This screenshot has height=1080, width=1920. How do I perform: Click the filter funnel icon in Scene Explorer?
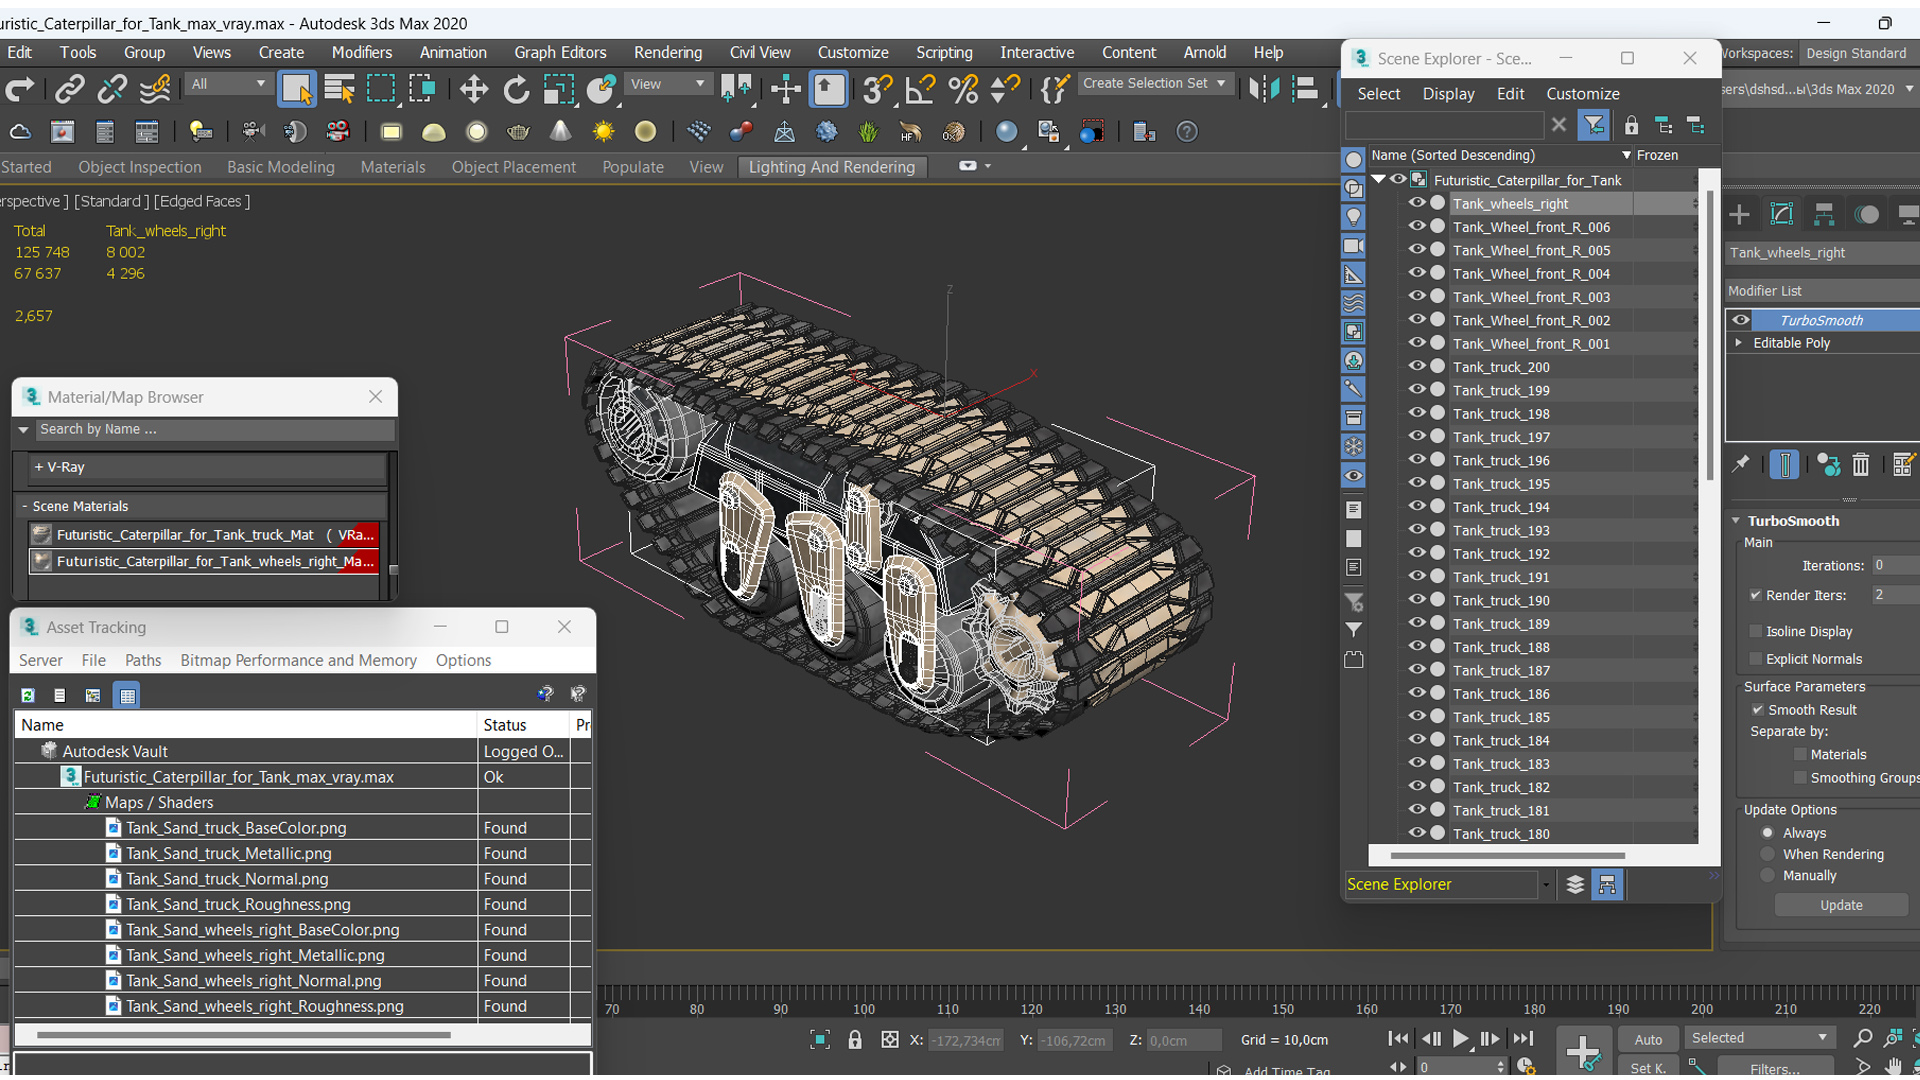[1594, 125]
